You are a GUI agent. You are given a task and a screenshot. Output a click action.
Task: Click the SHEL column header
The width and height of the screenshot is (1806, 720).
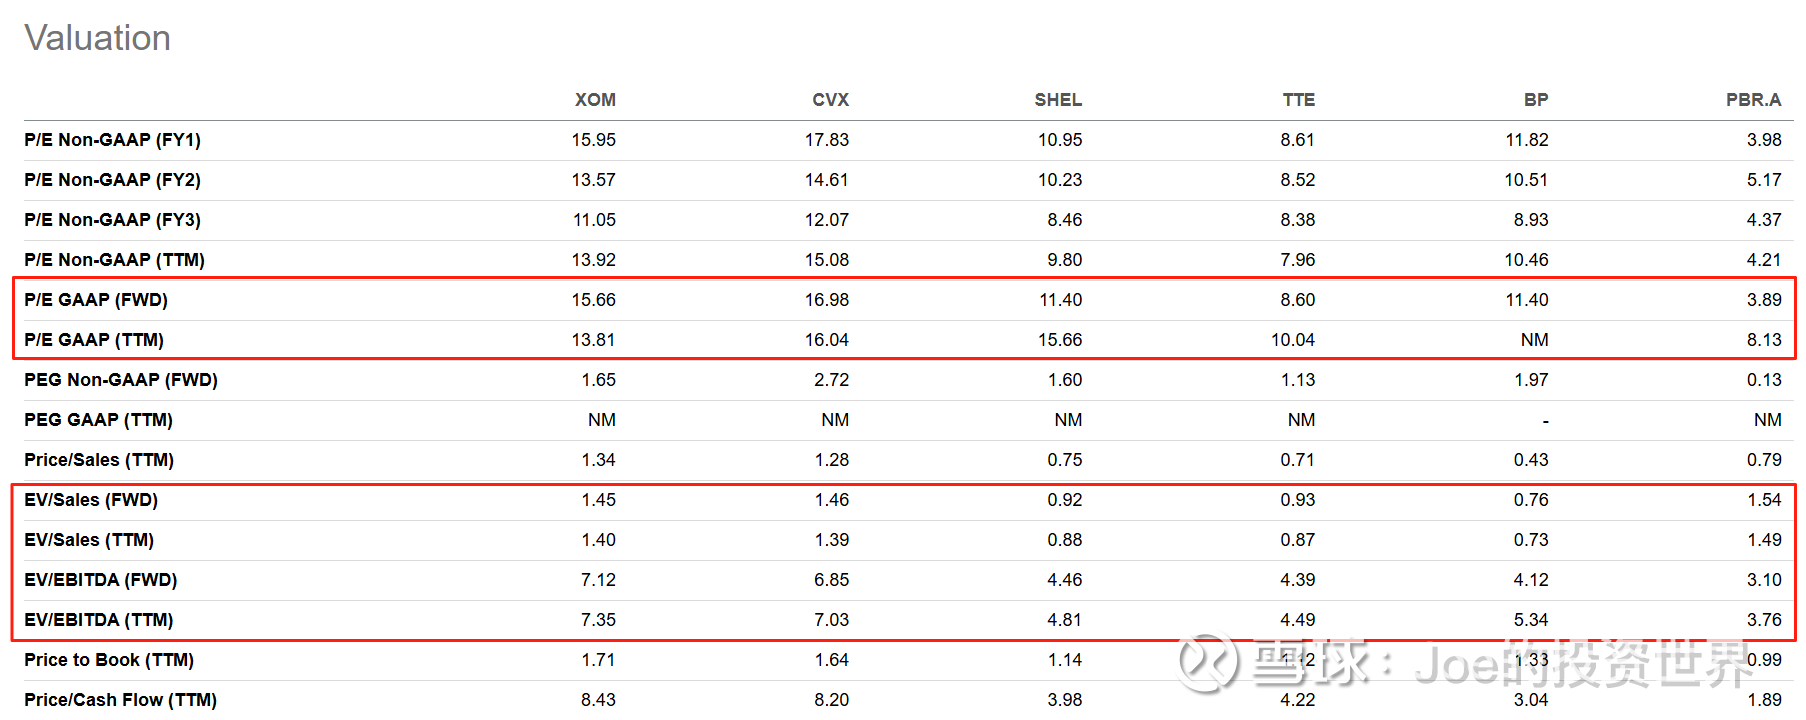pos(1058,100)
